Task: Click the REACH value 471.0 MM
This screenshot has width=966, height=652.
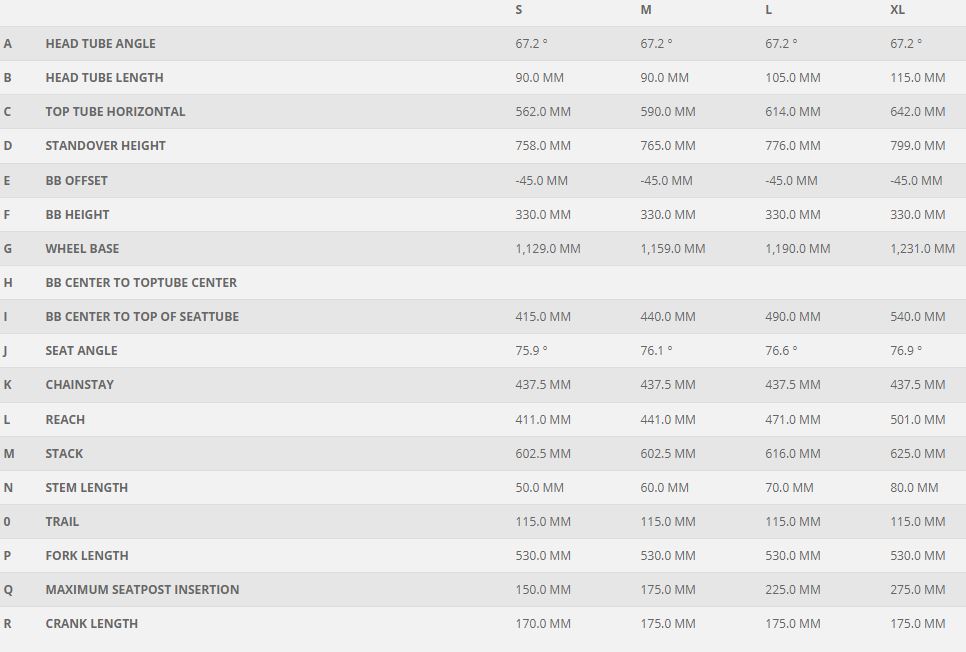Action: click(x=793, y=420)
